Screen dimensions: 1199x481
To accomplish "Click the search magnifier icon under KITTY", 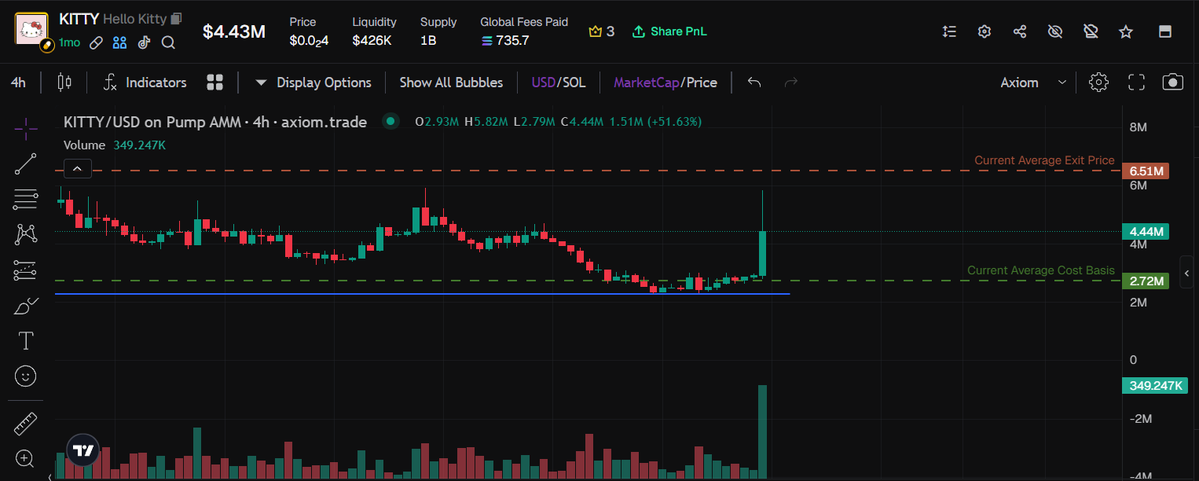I will point(168,43).
